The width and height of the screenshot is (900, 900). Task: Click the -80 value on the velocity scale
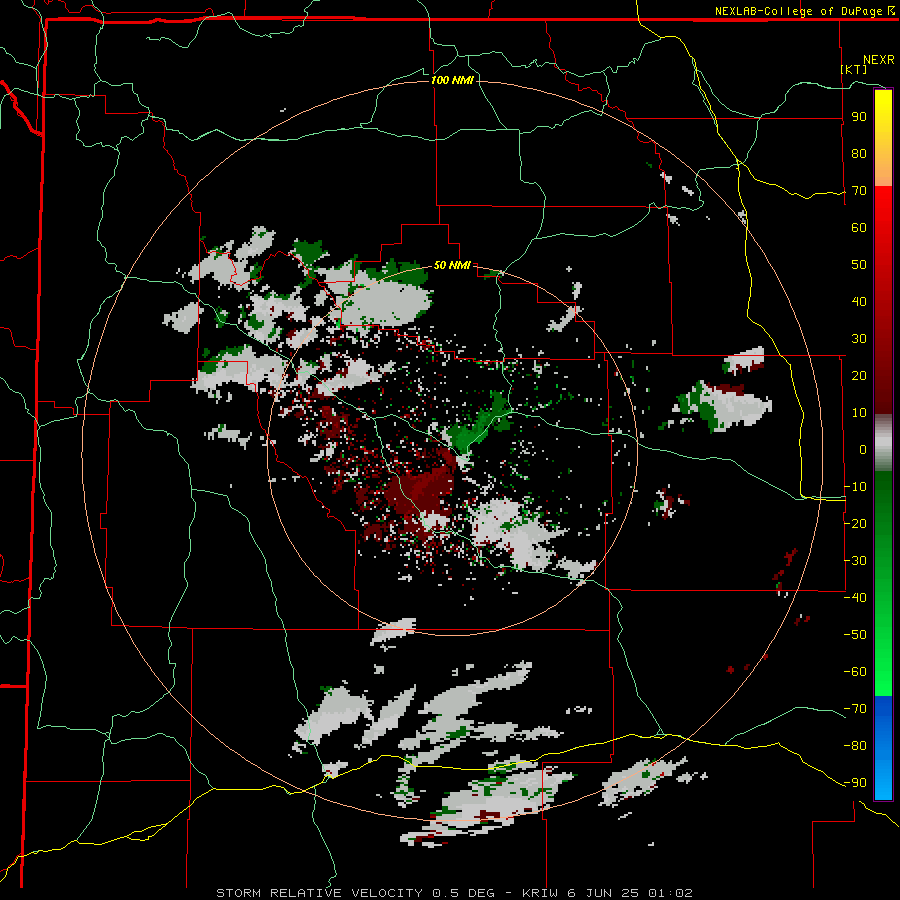point(855,746)
